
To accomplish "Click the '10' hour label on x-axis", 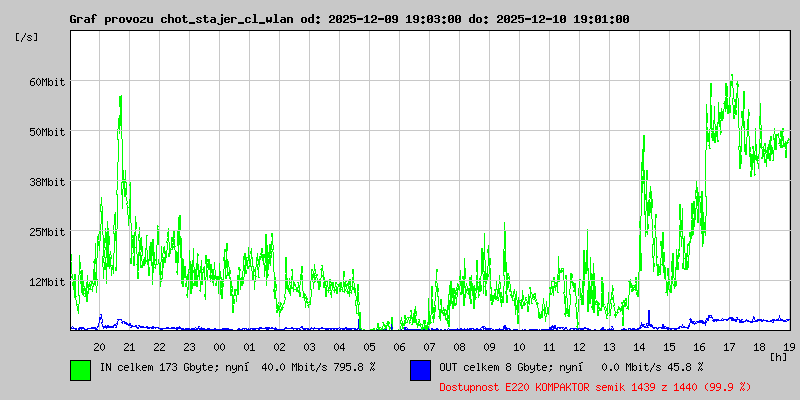I will click(x=519, y=347).
